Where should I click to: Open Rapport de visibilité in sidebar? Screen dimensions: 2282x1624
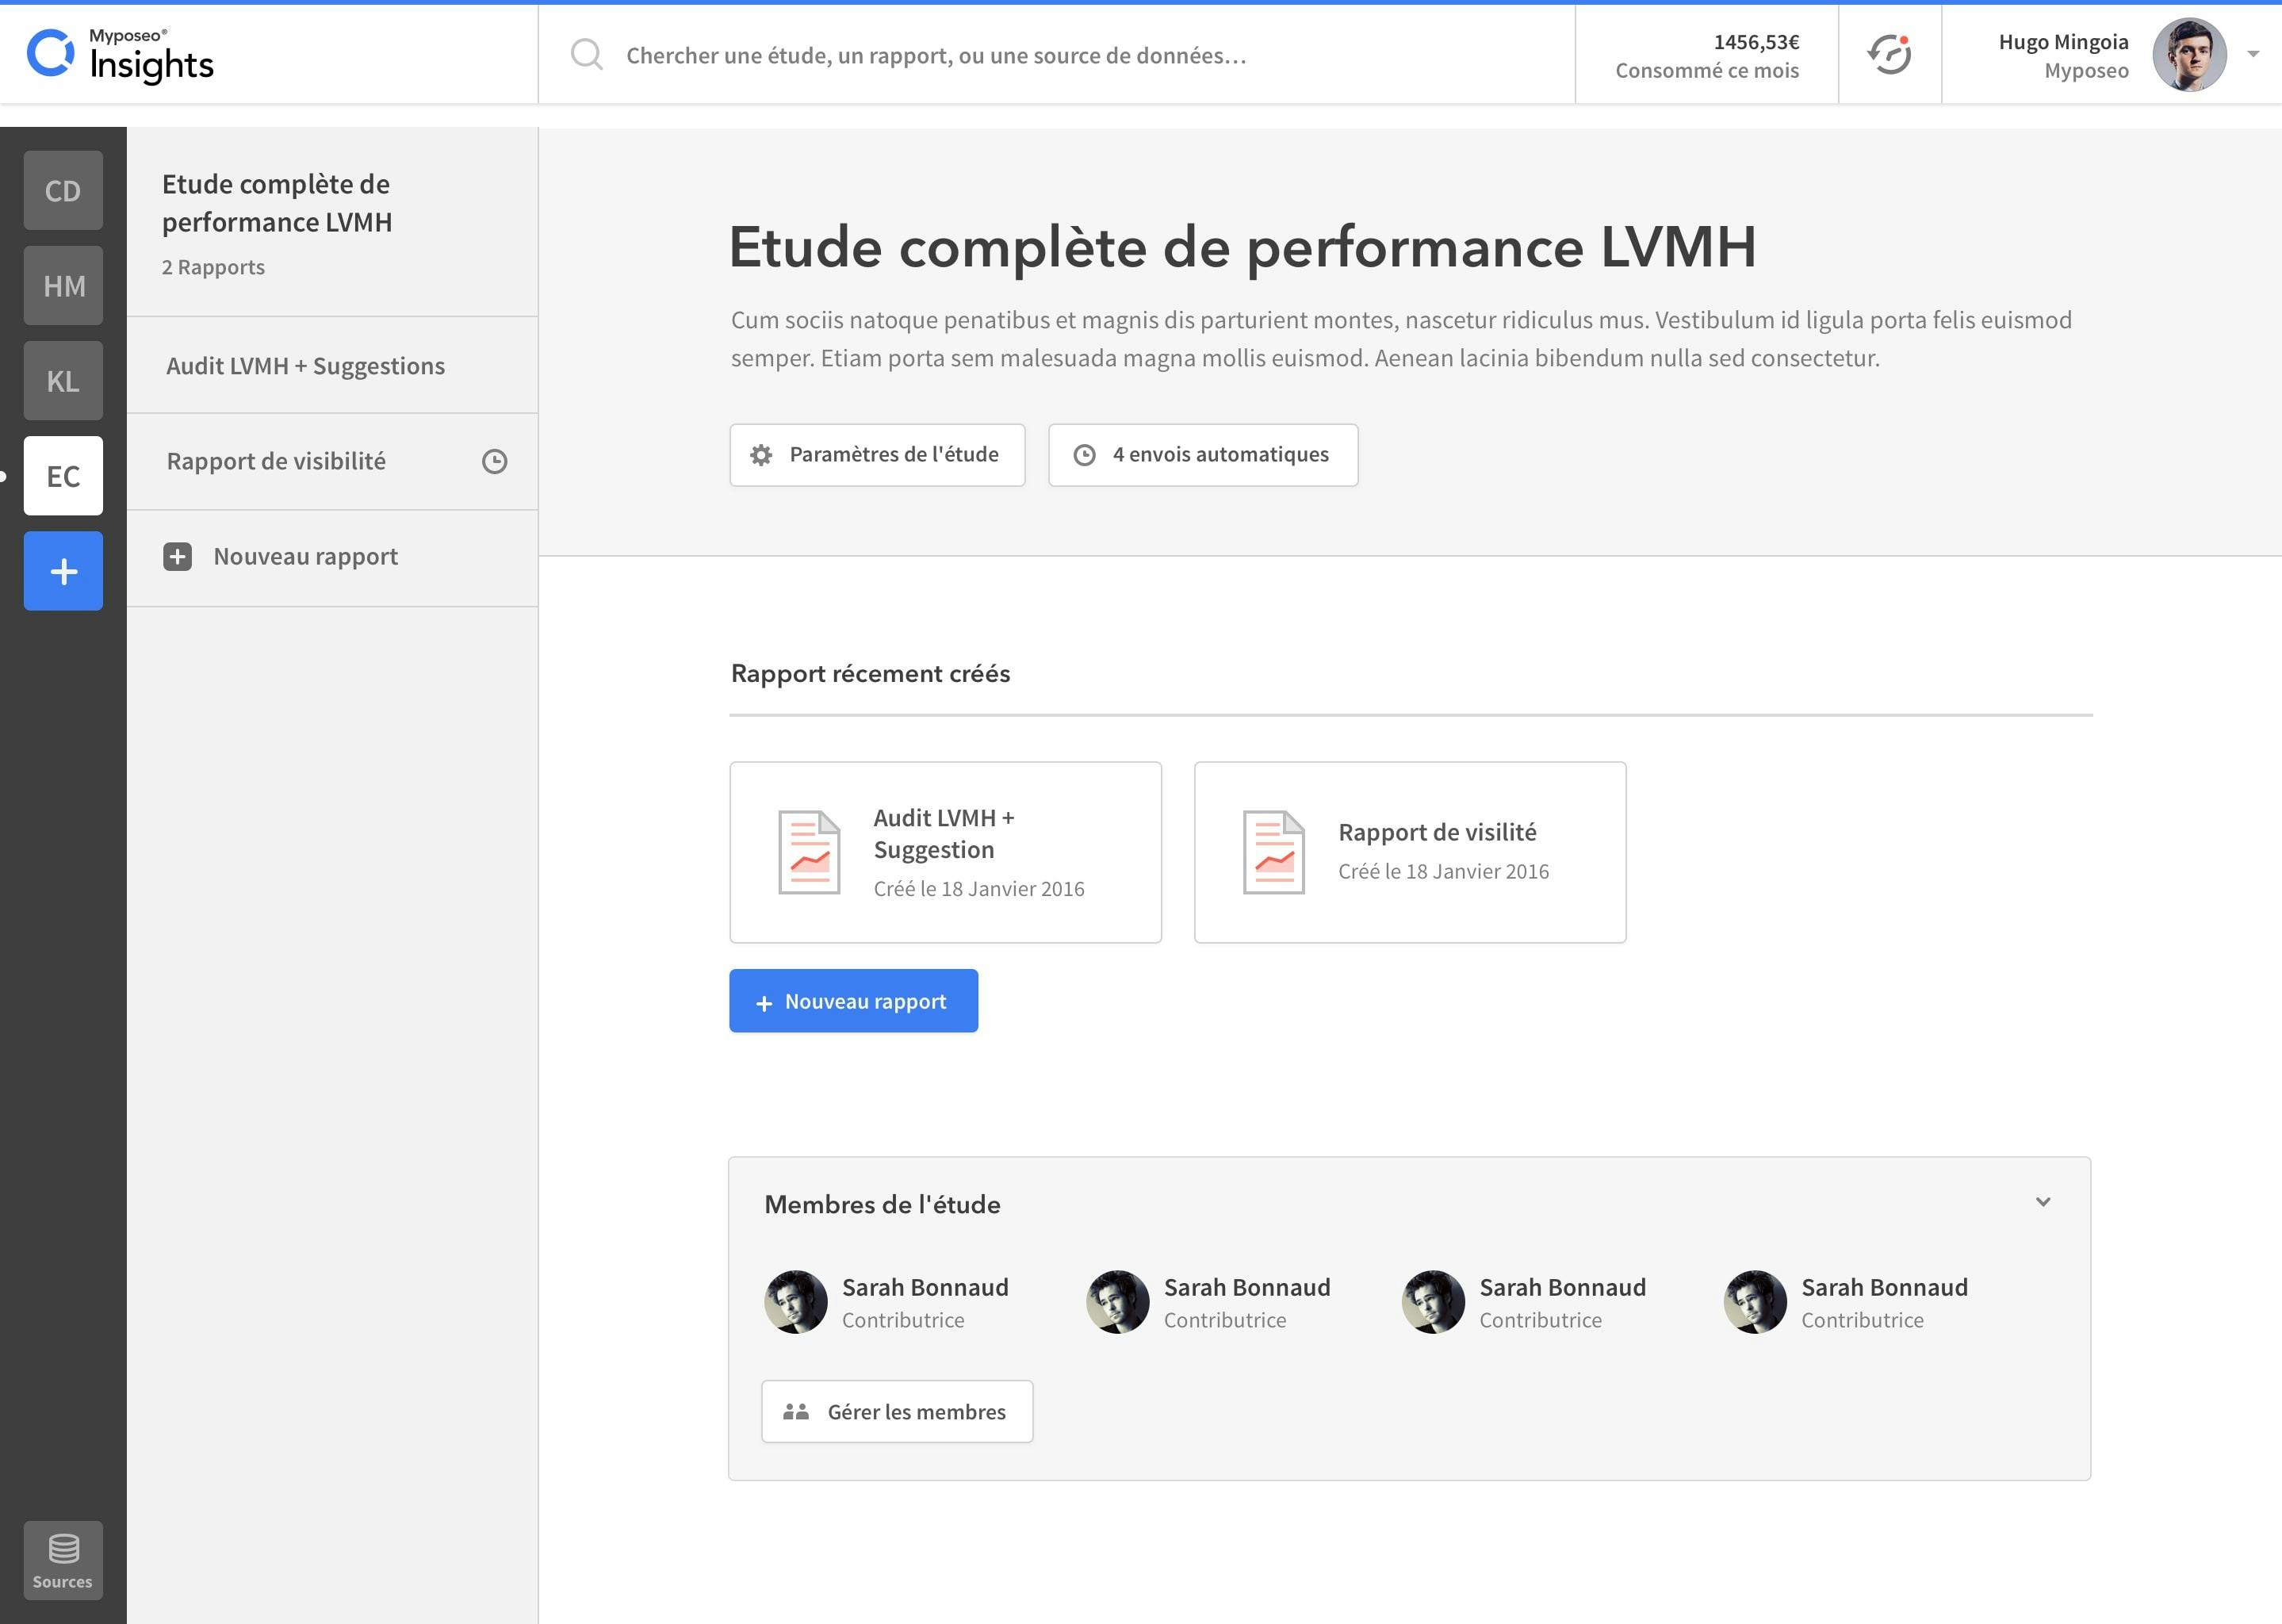pos(332,461)
